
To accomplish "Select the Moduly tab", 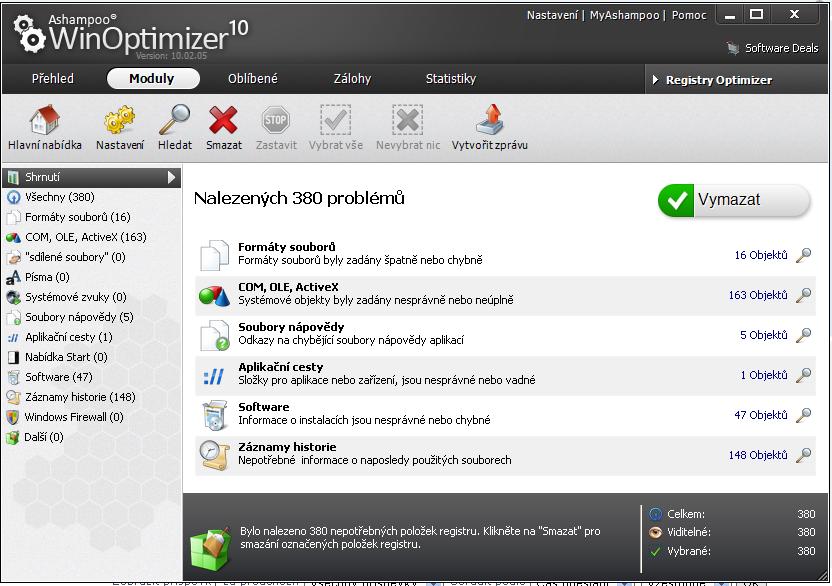I will click(x=153, y=79).
